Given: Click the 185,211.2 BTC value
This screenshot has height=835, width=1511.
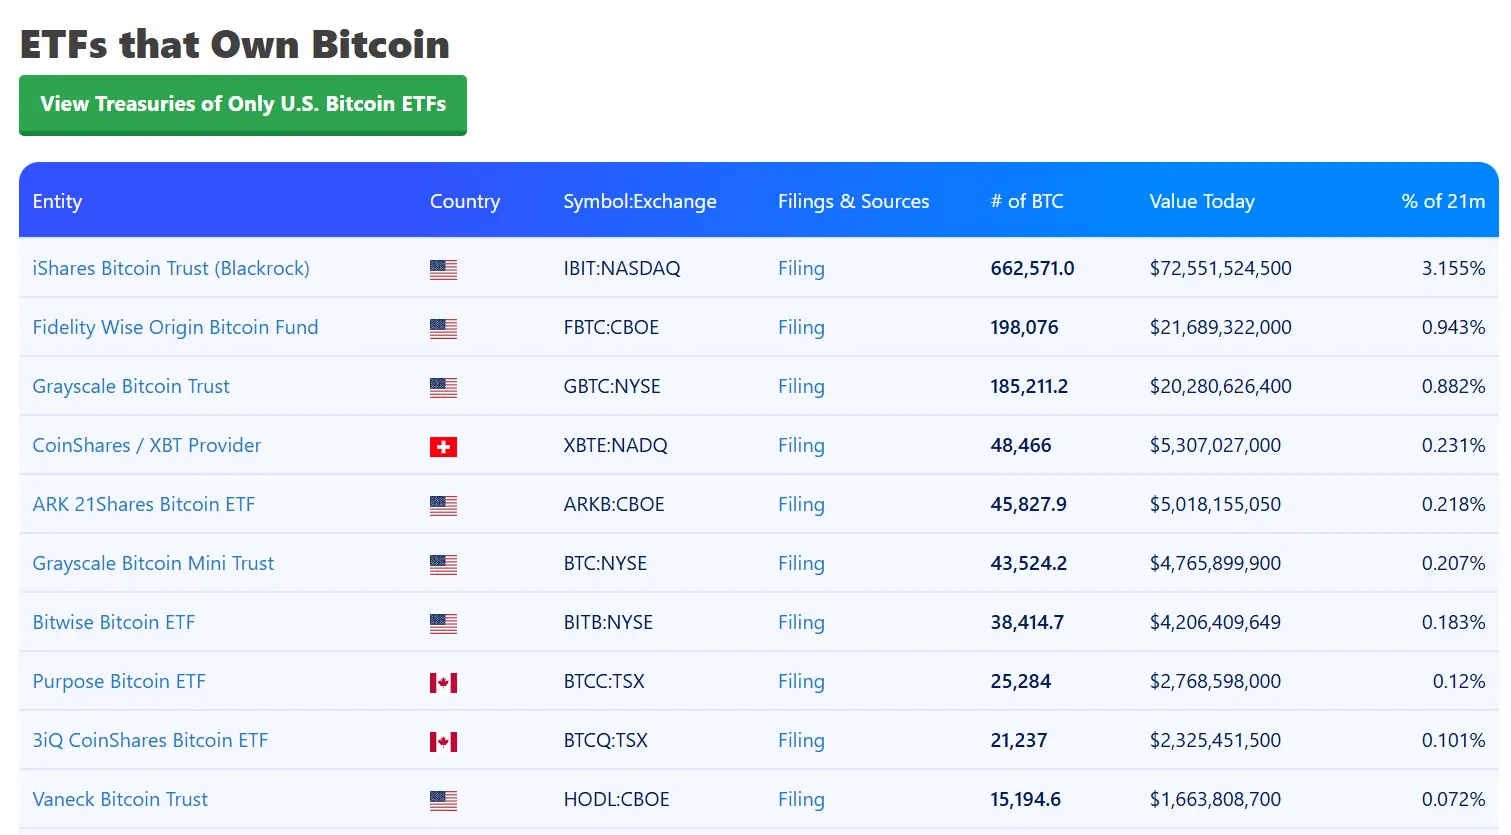Looking at the screenshot, I should pyautogui.click(x=1029, y=386).
